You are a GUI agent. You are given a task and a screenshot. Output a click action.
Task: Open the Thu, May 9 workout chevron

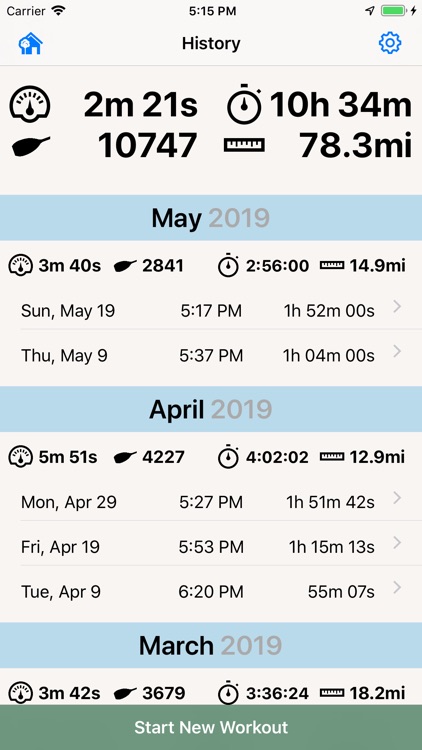click(x=397, y=352)
